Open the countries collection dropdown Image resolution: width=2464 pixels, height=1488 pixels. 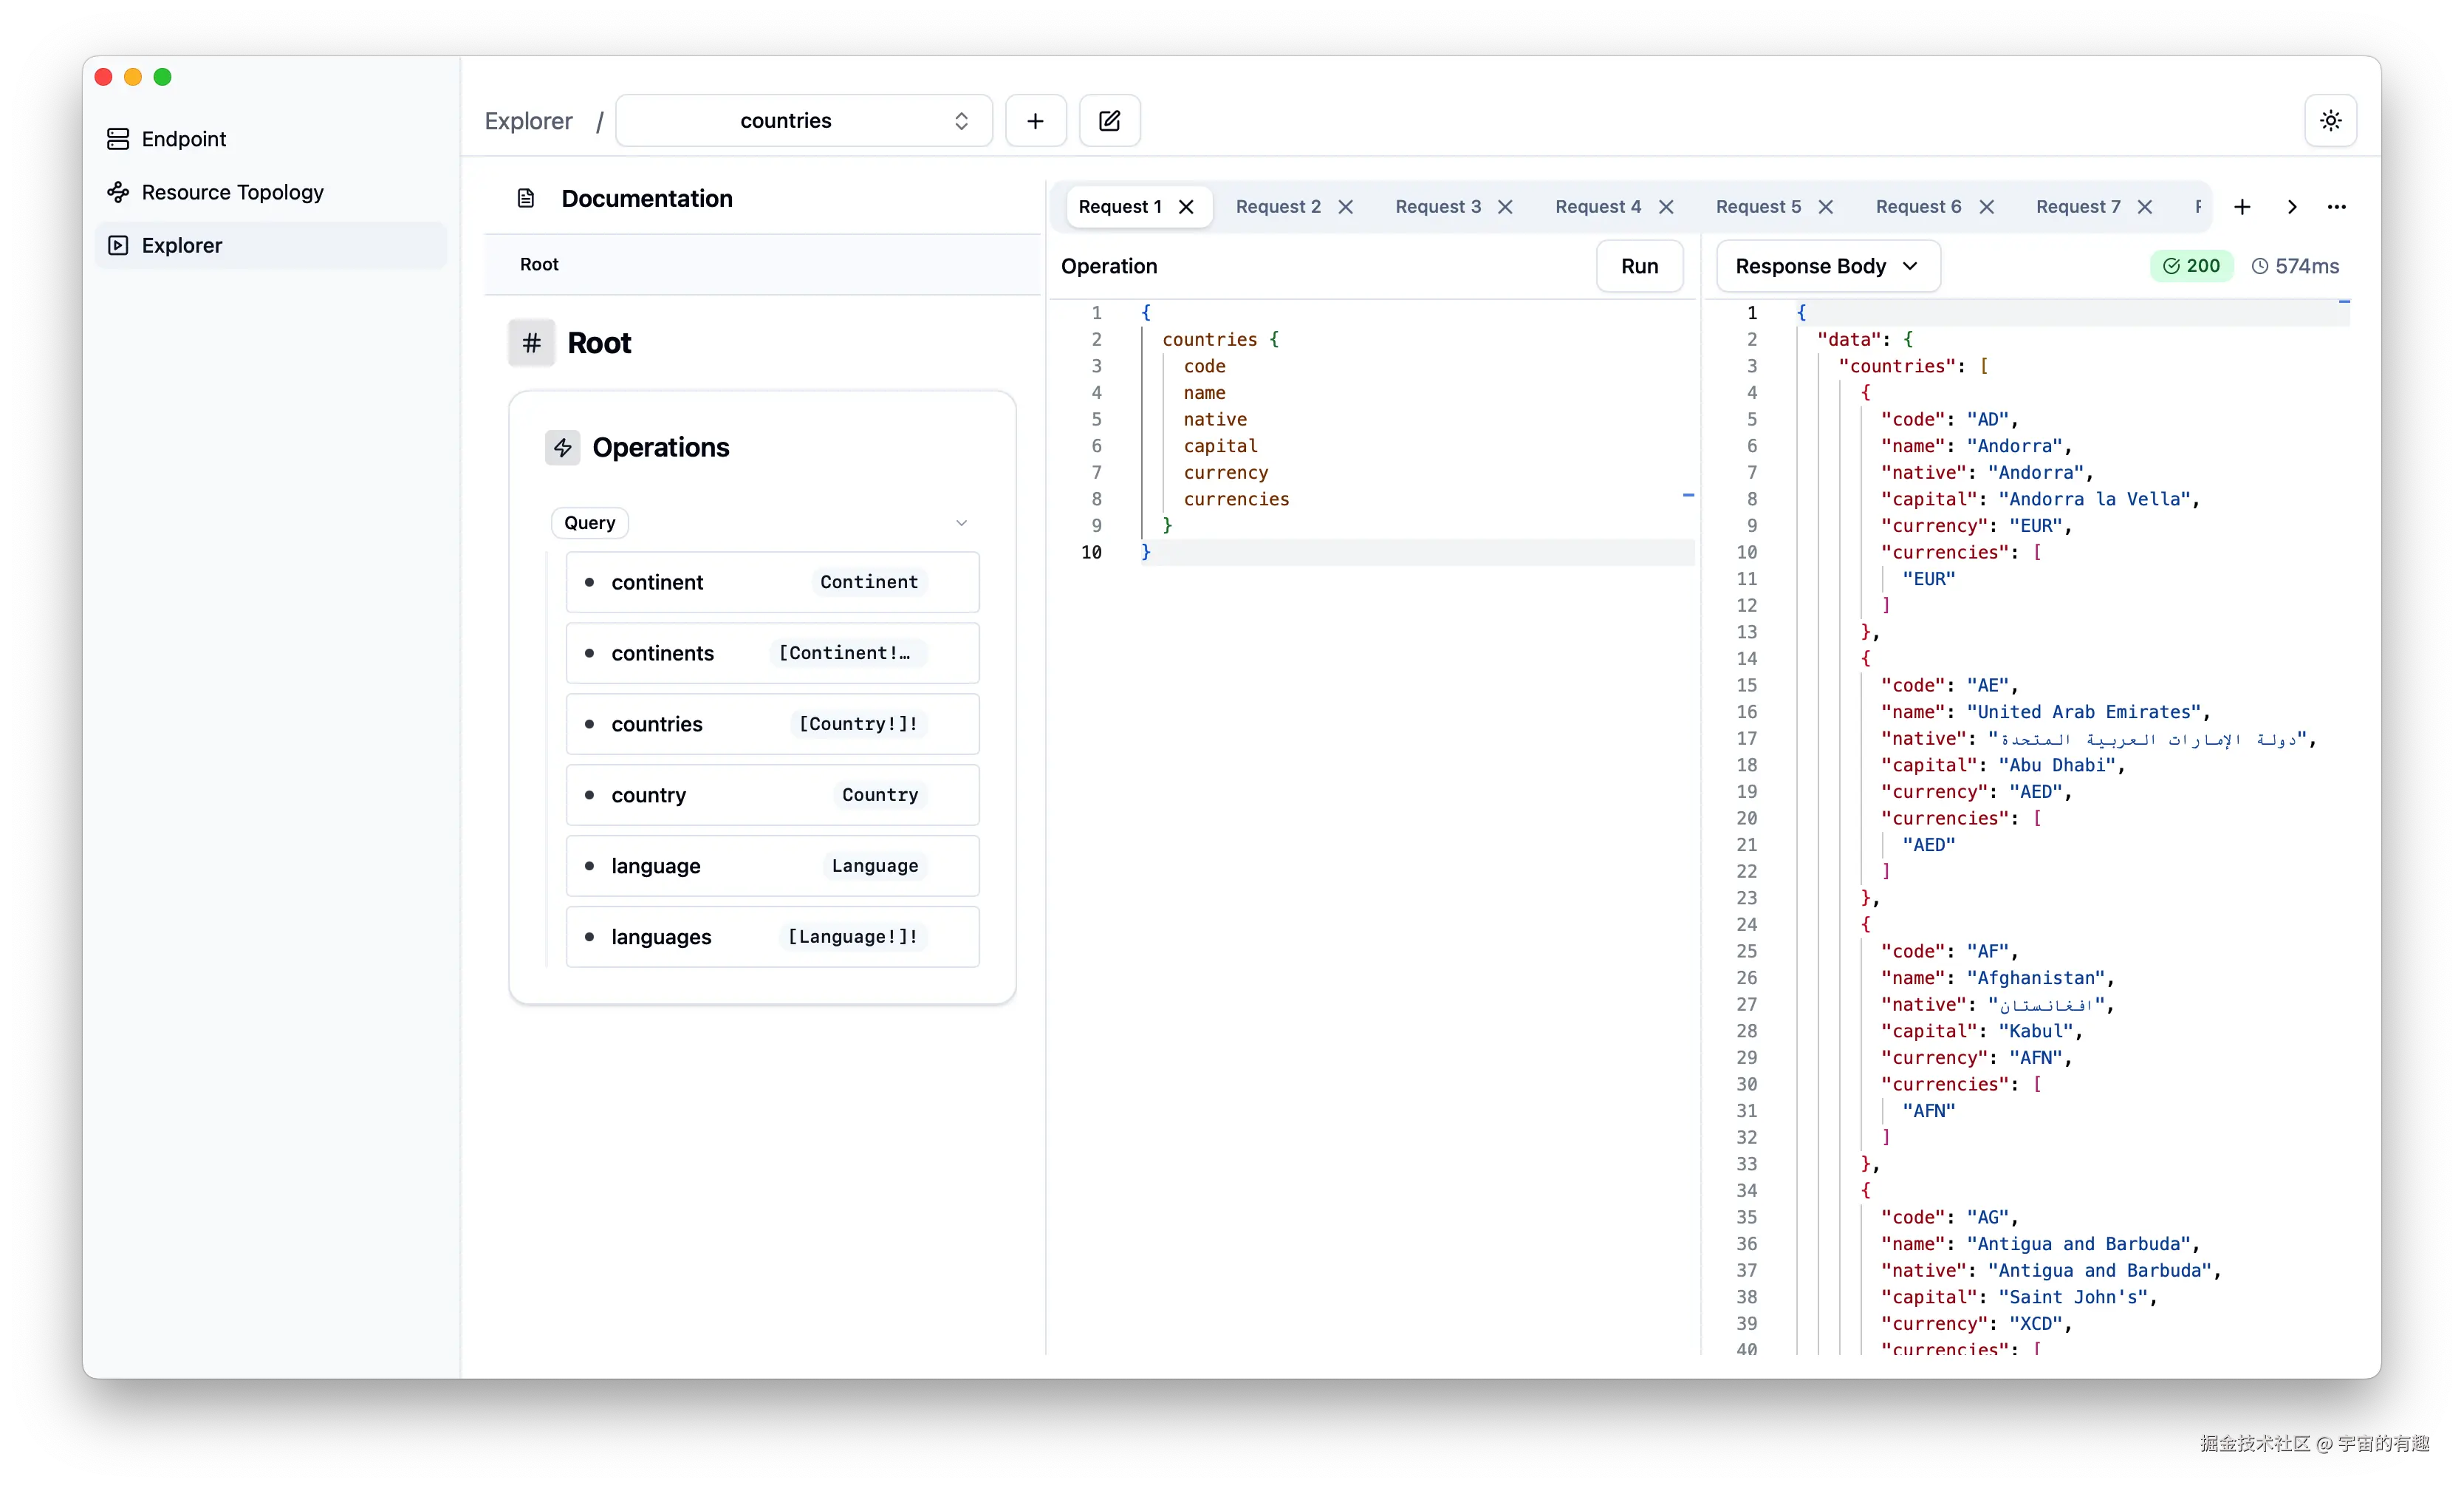803,121
